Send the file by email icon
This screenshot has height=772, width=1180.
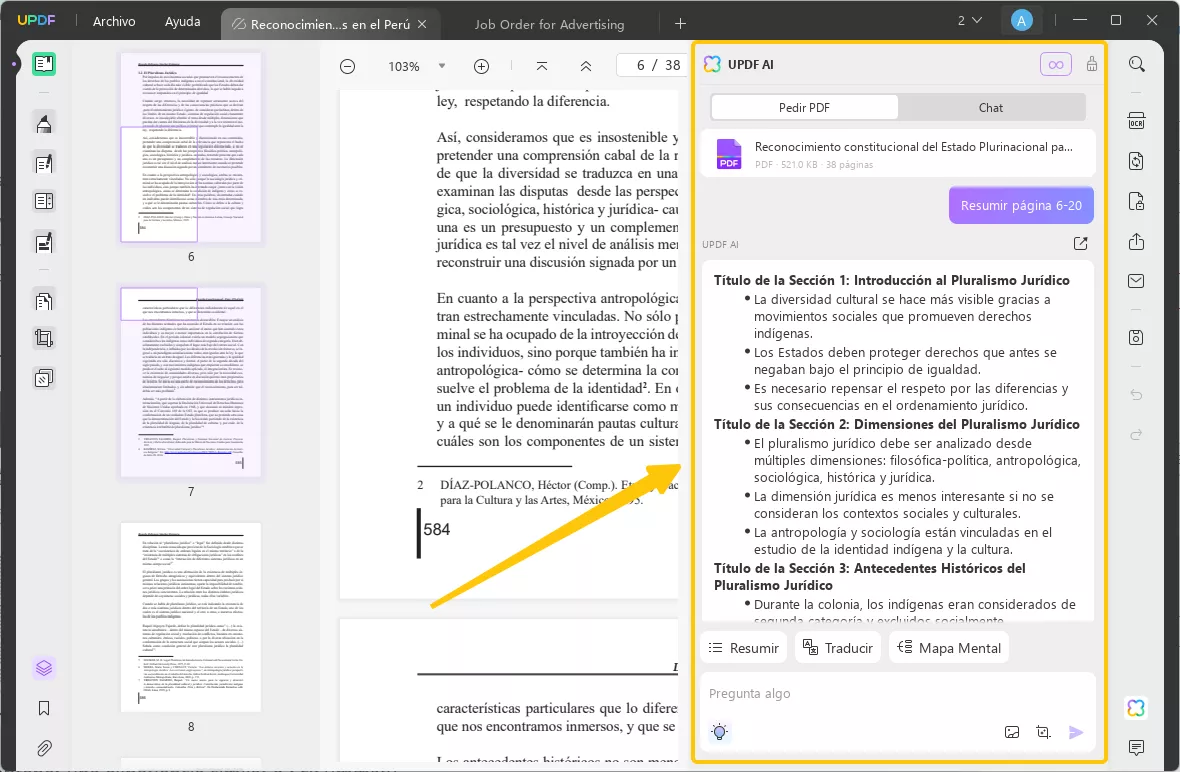[x=1136, y=281]
